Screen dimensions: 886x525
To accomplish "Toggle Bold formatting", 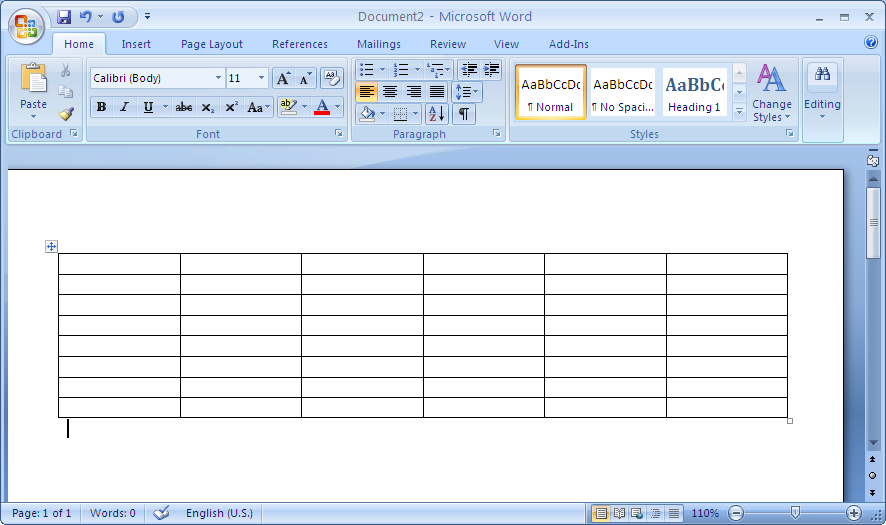I will tap(101, 107).
